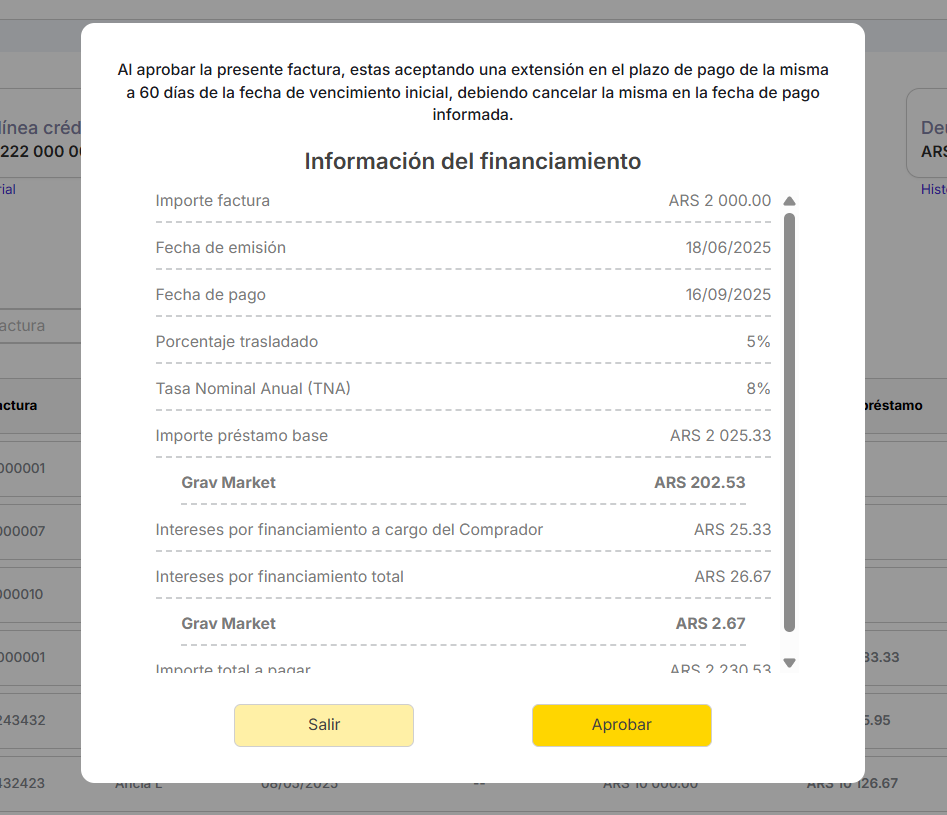The width and height of the screenshot is (947, 815).
Task: Select the Grav Market ARS 2.67 row
Action: 463,624
